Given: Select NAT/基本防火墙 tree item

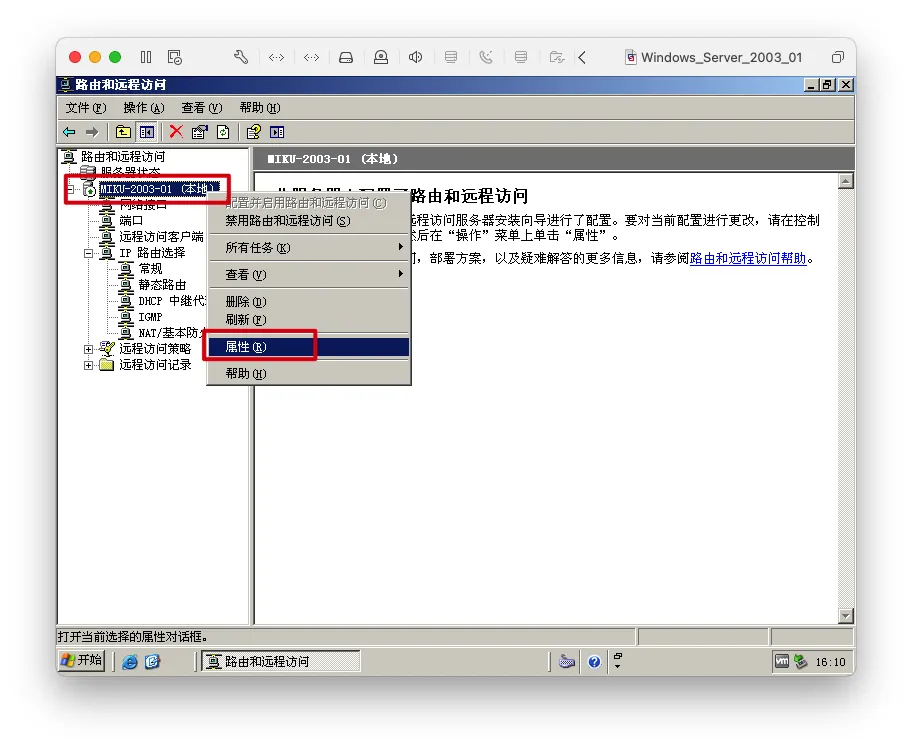Looking at the screenshot, I should (x=172, y=333).
